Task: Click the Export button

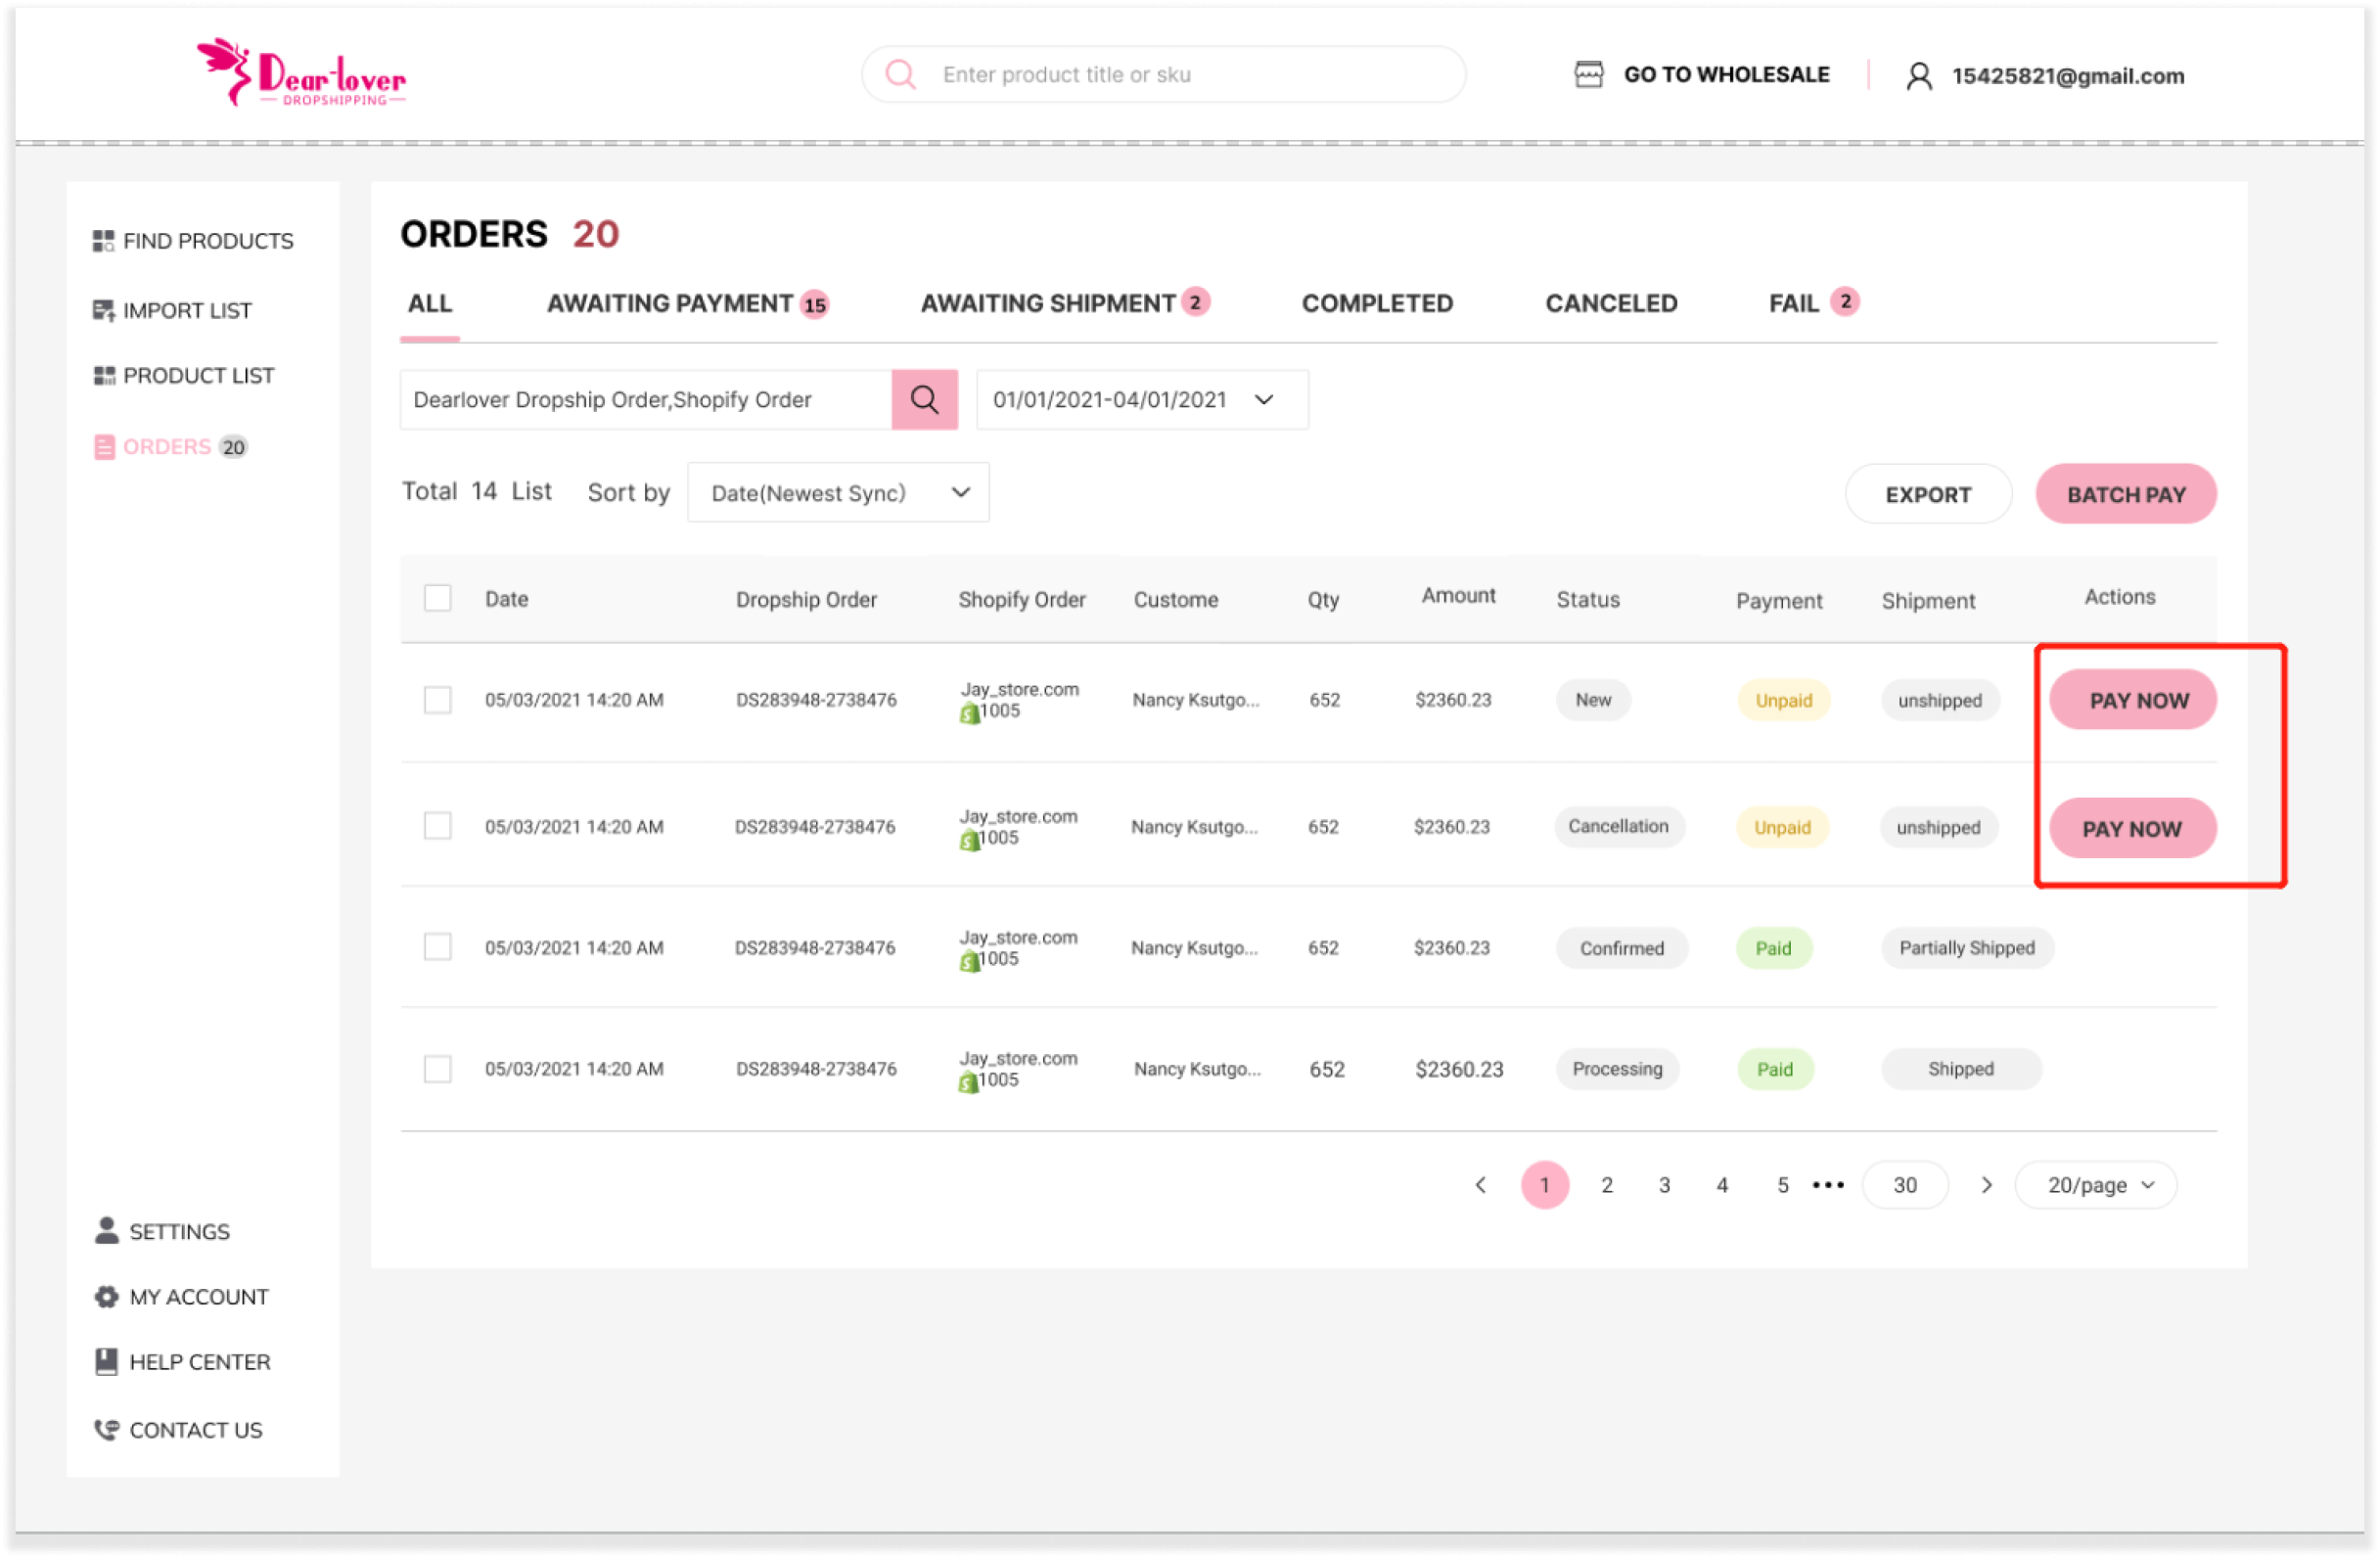Action: coord(1927,495)
